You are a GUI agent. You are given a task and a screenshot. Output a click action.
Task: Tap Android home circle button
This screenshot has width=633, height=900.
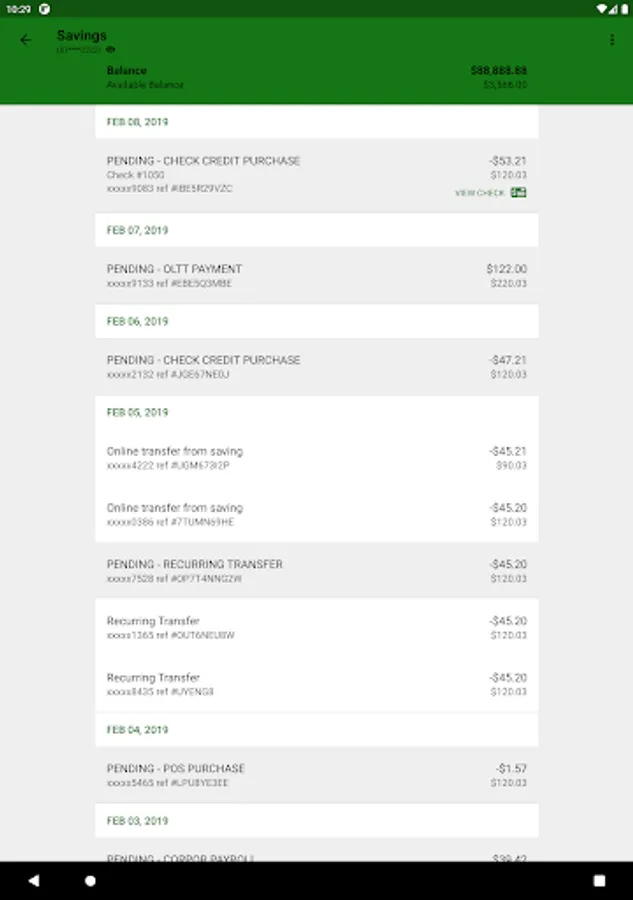coord(90,880)
